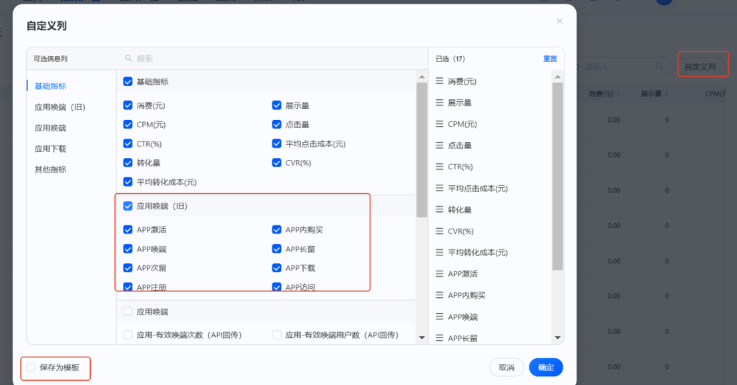Toggle the APP内购买 checkbox

coord(276,229)
